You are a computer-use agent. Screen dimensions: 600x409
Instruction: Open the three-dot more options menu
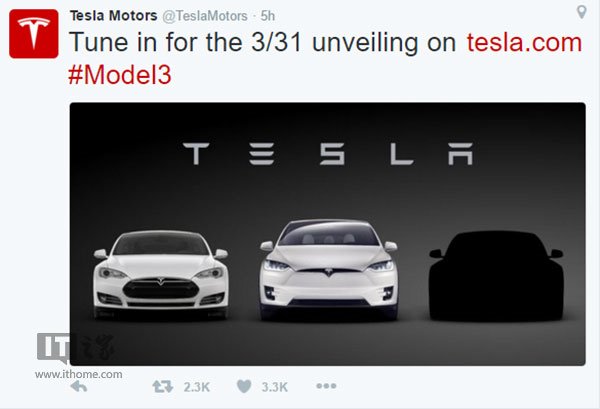(326, 386)
